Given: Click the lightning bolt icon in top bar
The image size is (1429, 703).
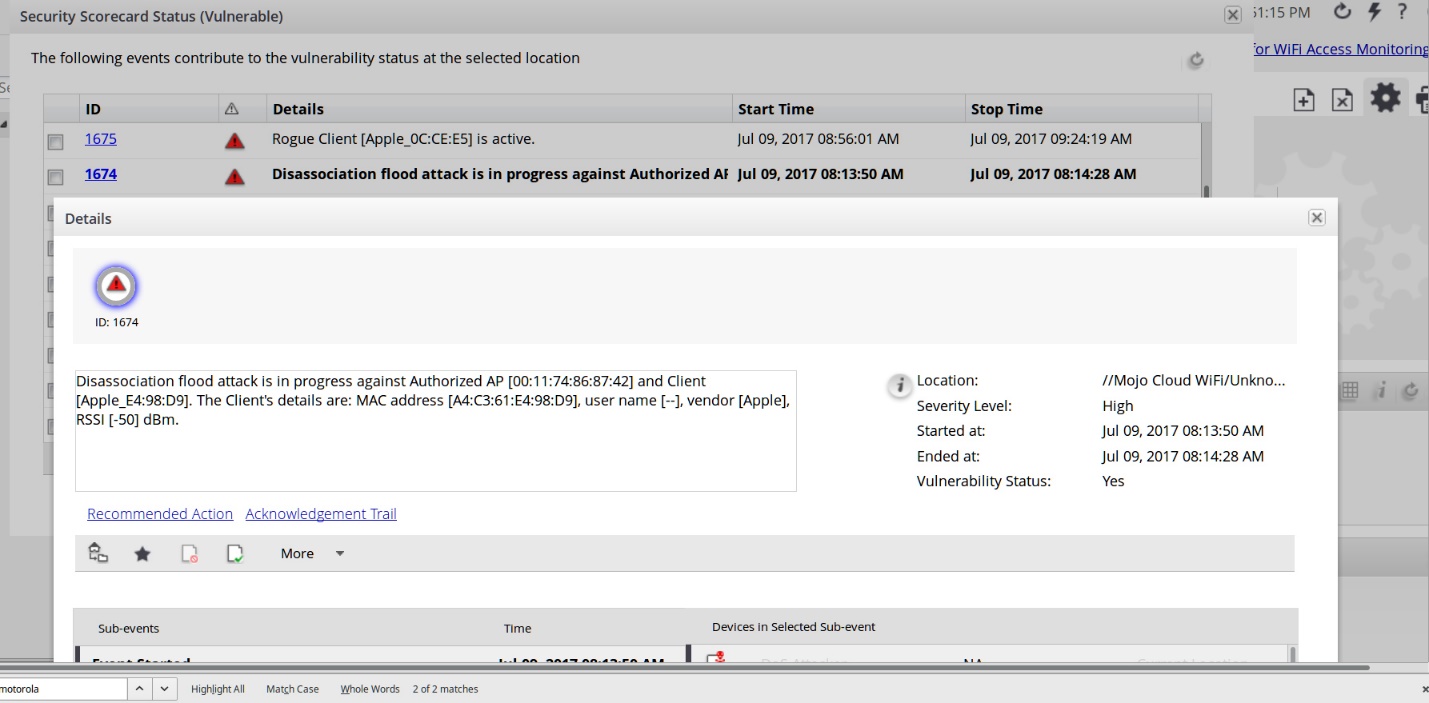Looking at the screenshot, I should (1374, 12).
